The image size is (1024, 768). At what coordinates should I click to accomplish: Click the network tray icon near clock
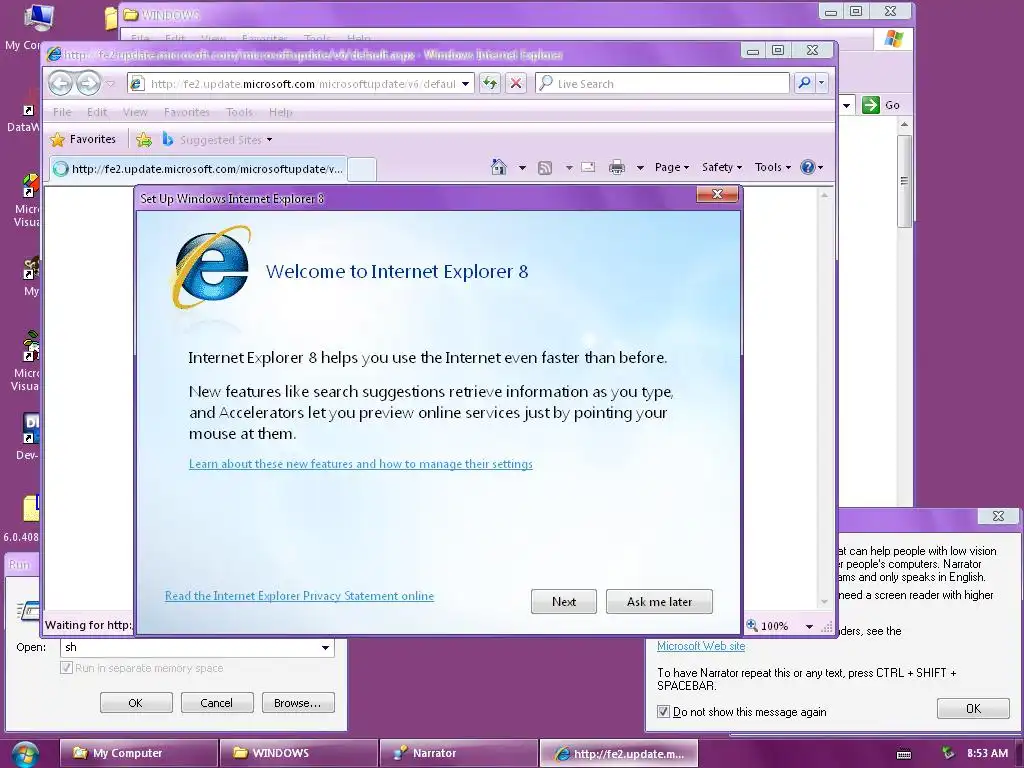point(947,754)
